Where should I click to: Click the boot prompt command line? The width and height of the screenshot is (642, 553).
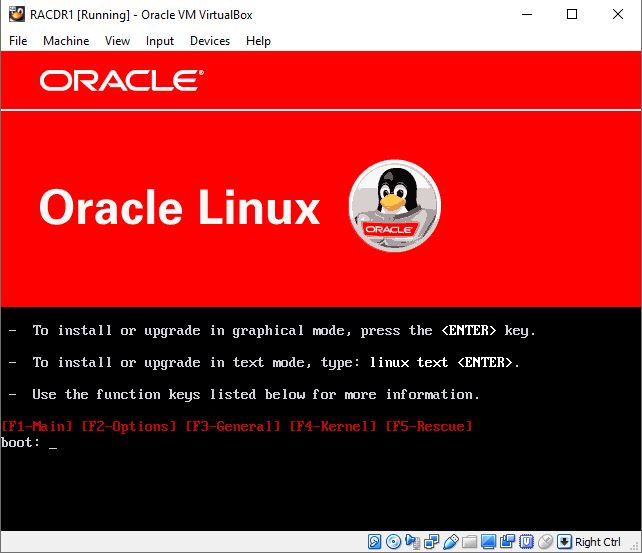29,442
